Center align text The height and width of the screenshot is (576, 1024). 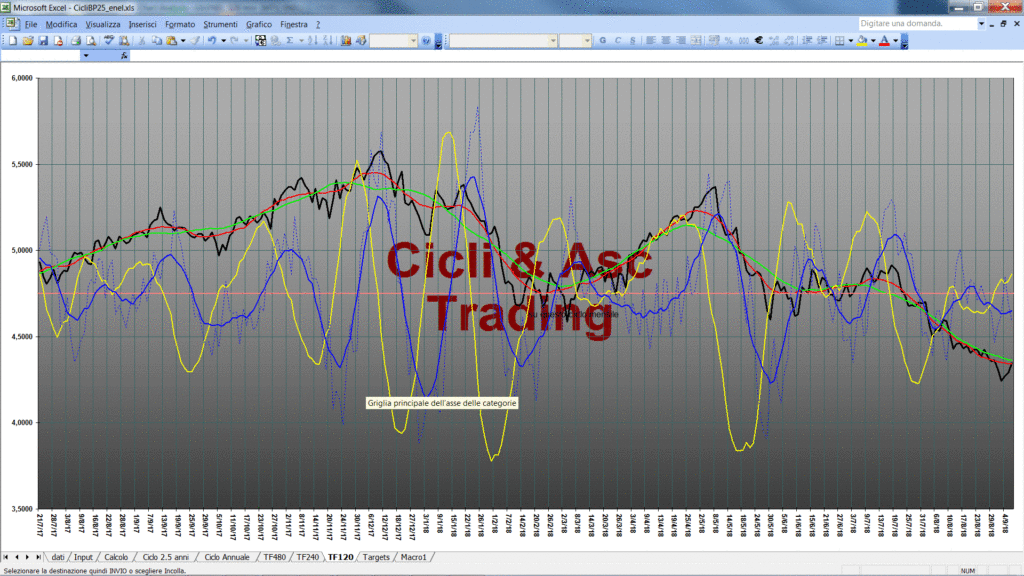665,40
